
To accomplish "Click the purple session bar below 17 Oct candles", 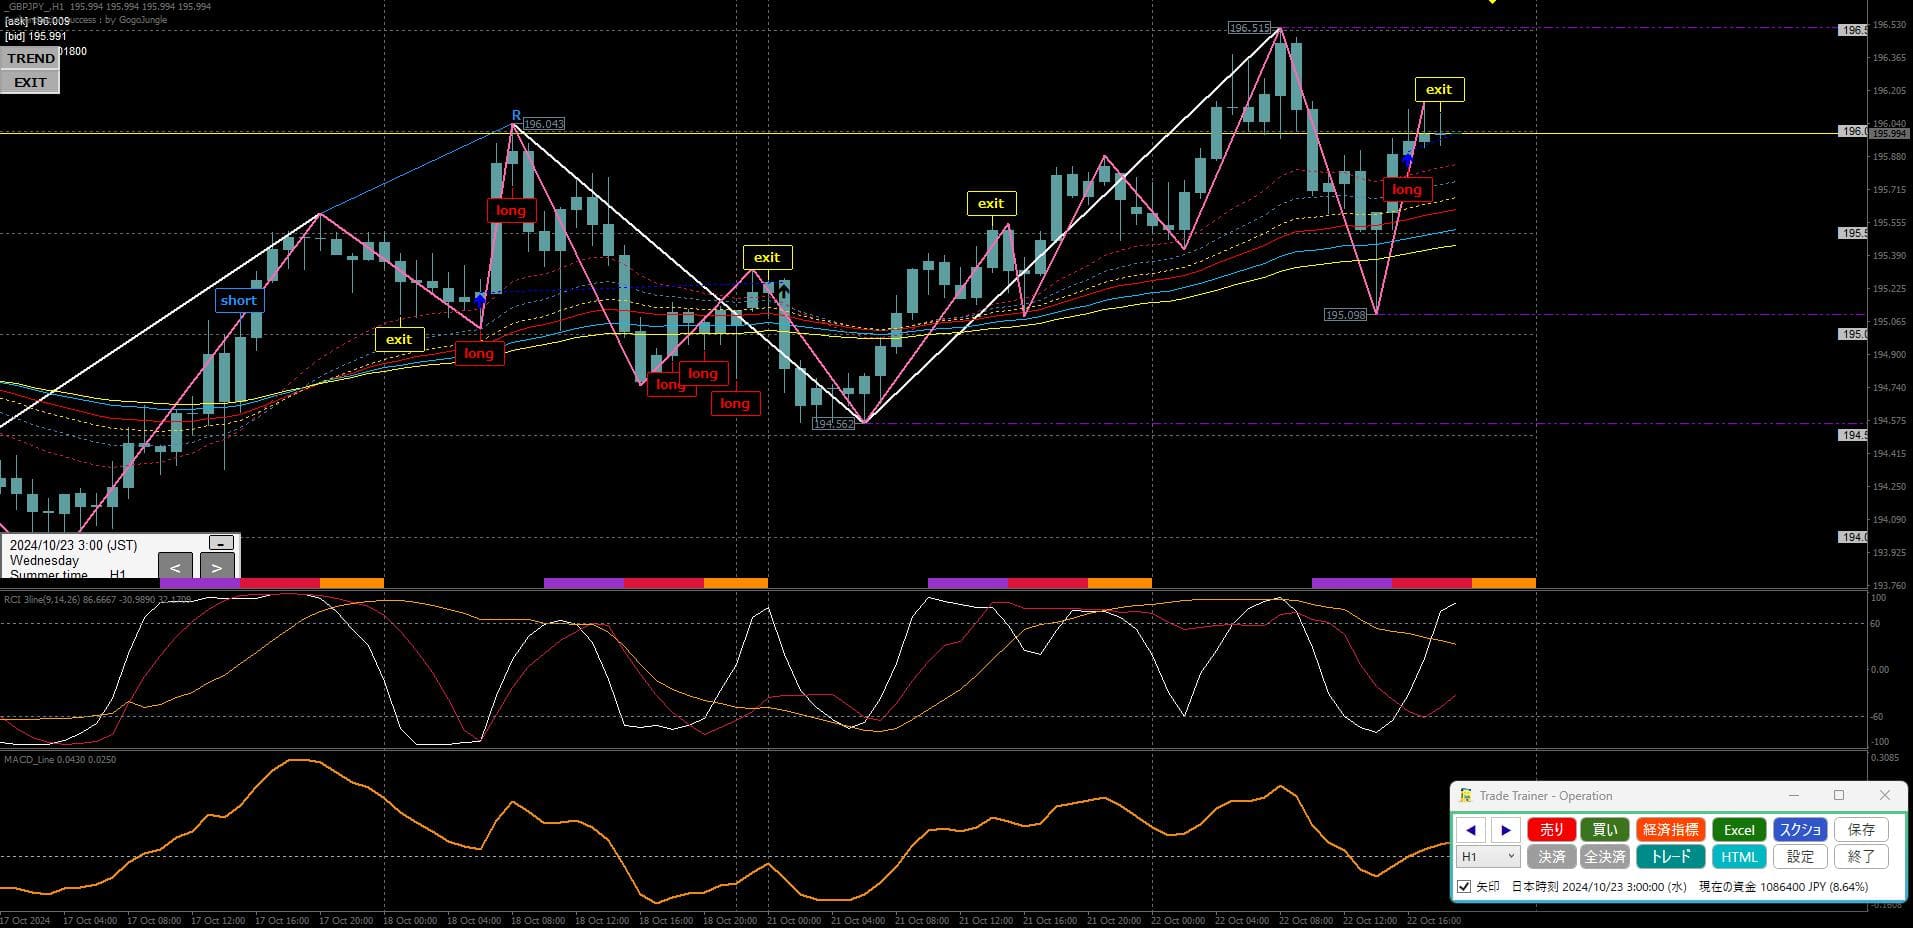I will click(200, 583).
